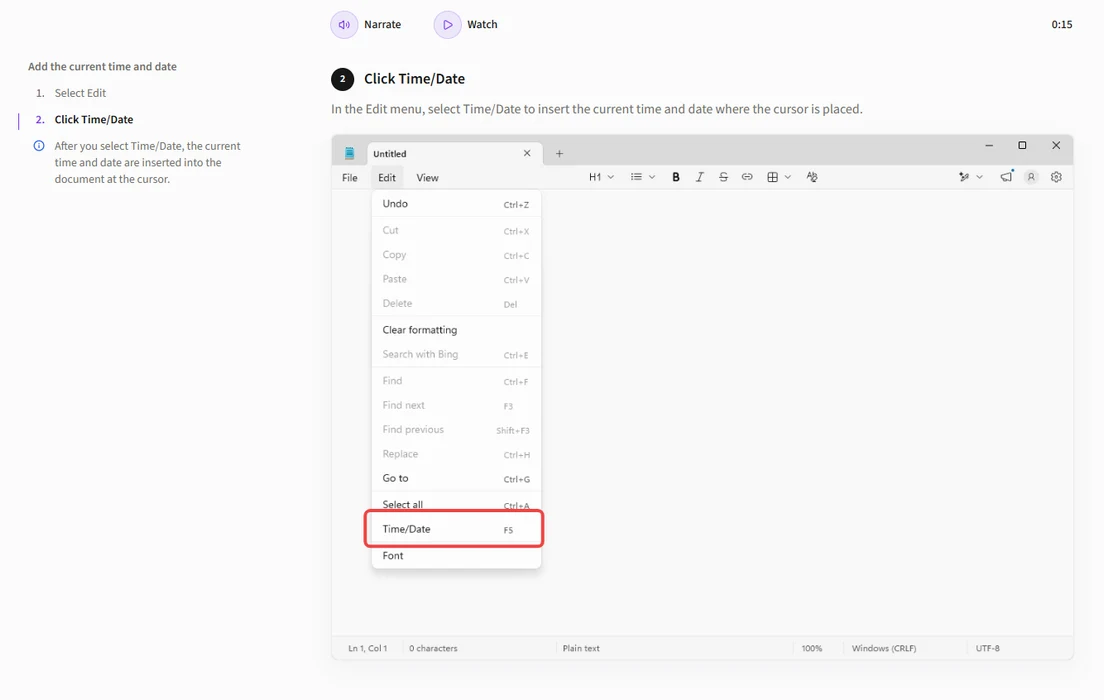This screenshot has height=700, width=1104.
Task: Select Search with Bing entry
Action: pos(456,354)
